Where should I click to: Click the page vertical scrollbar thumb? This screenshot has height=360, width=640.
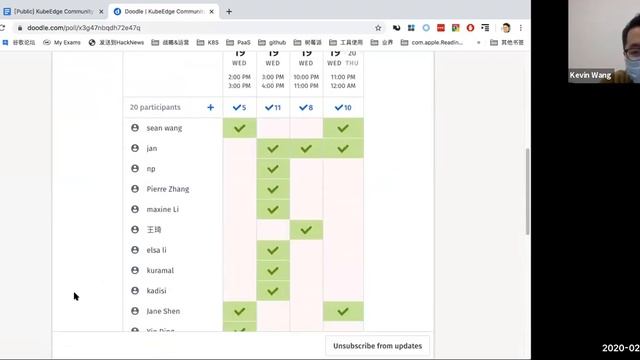coord(527,191)
